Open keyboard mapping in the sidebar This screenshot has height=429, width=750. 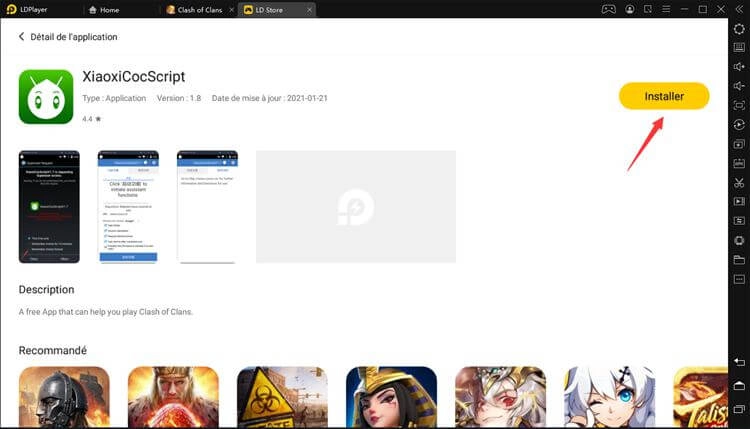point(739,48)
